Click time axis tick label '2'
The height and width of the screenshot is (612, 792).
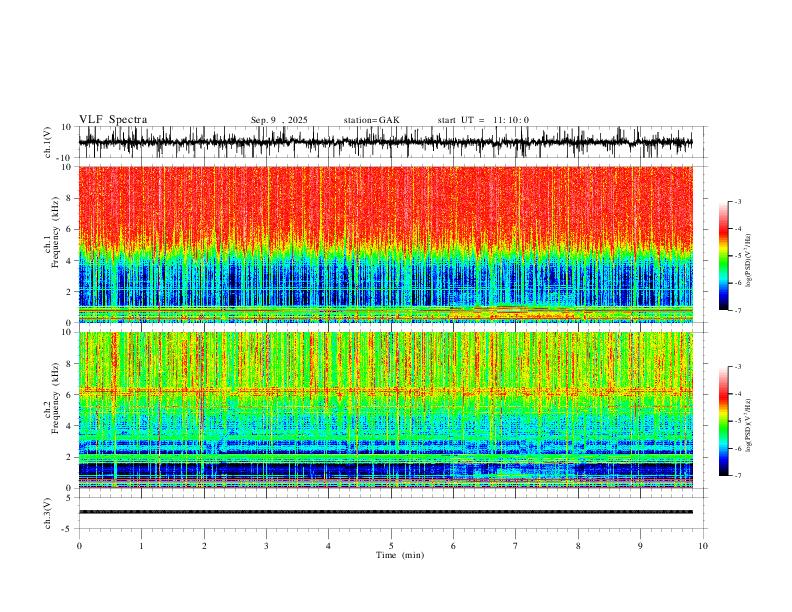pyautogui.click(x=204, y=545)
